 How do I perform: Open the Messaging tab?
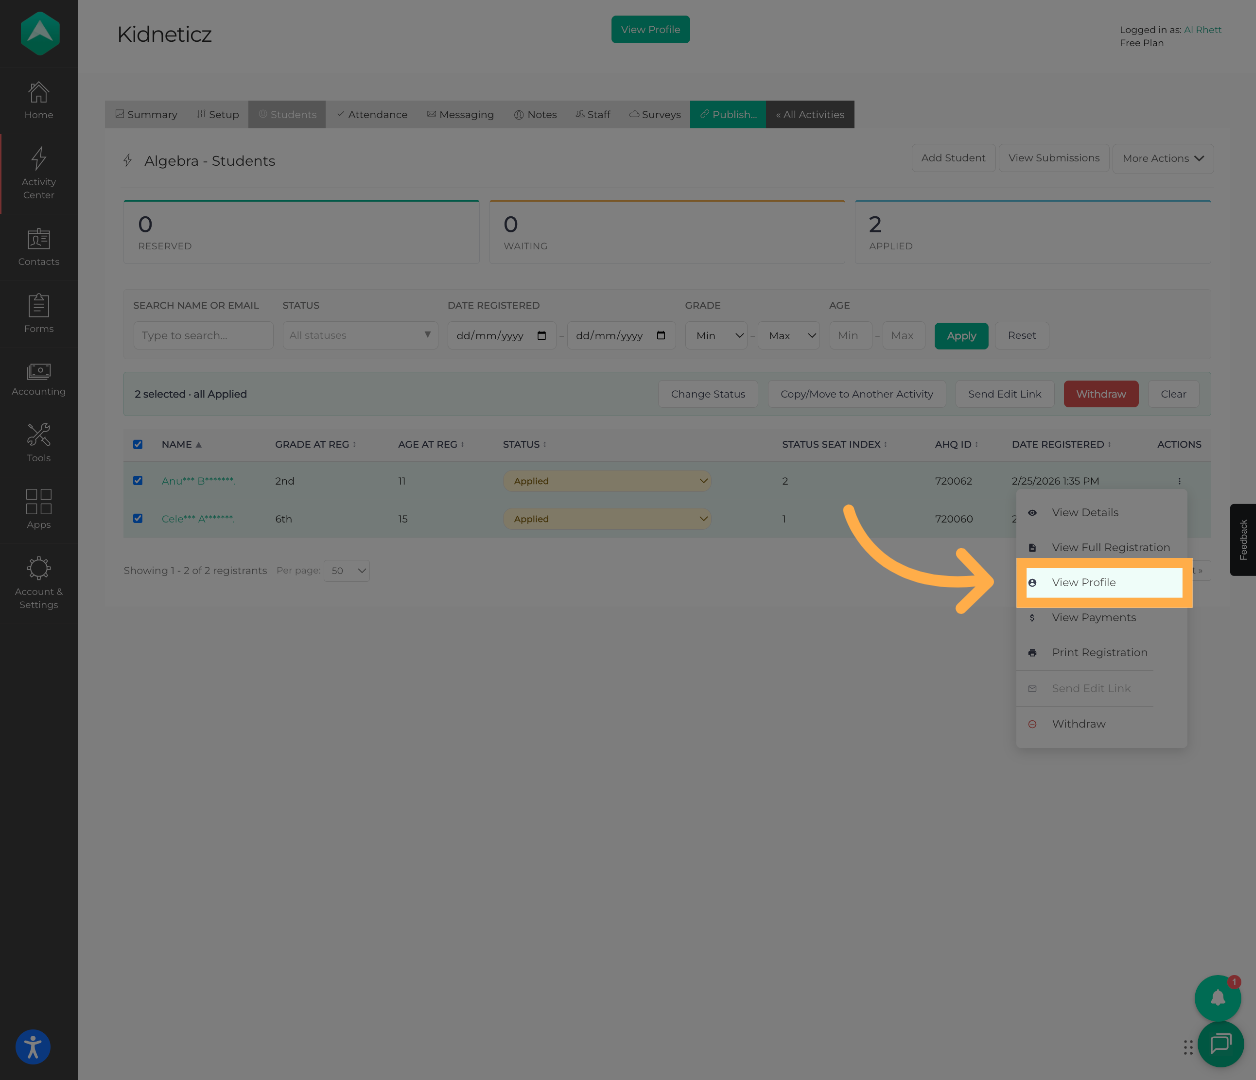[460, 114]
